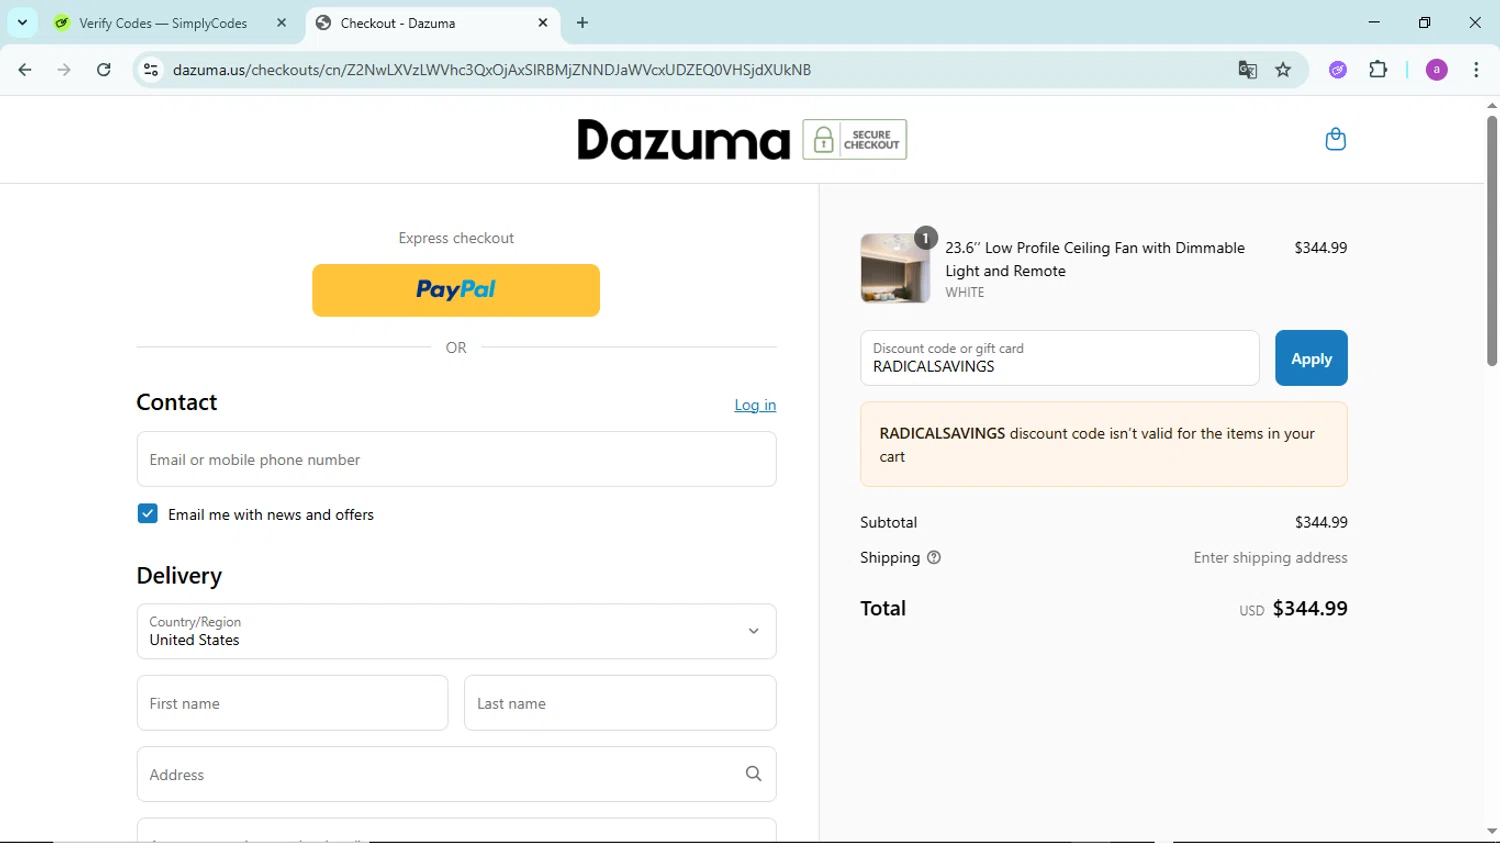Click the Log in link

click(755, 405)
